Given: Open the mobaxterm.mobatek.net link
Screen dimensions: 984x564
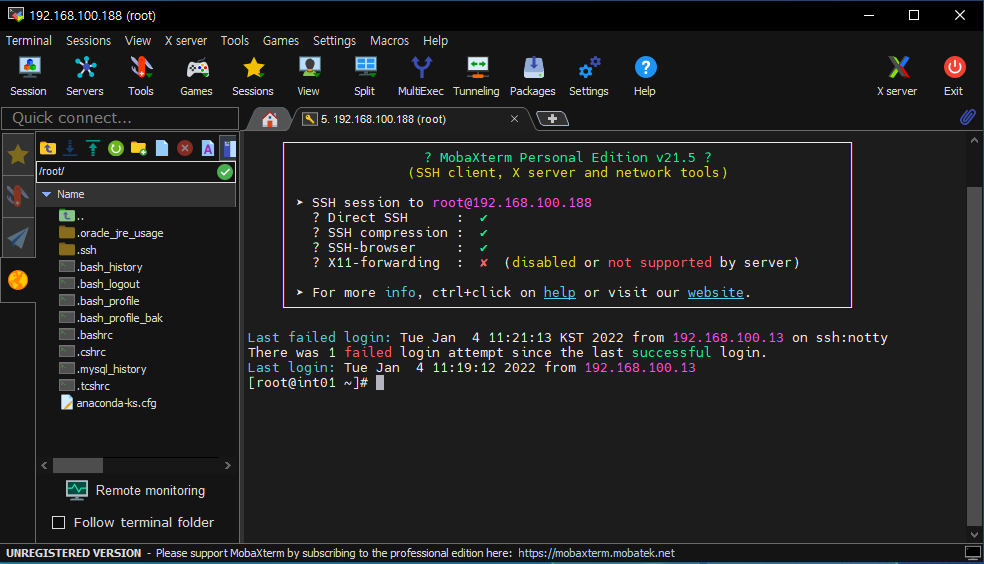Looking at the screenshot, I should [596, 553].
